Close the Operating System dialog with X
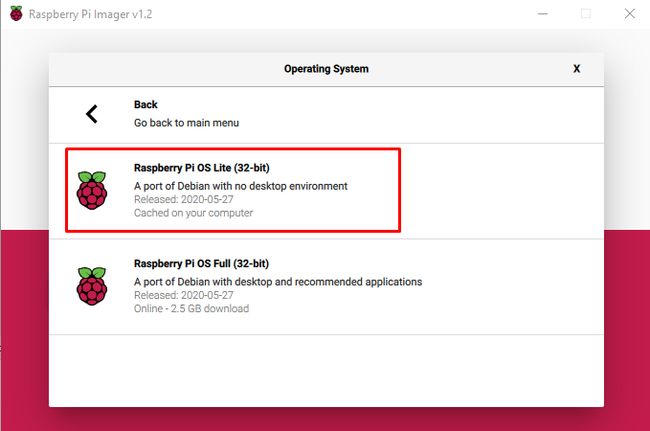The height and width of the screenshot is (431, 650). tap(577, 69)
